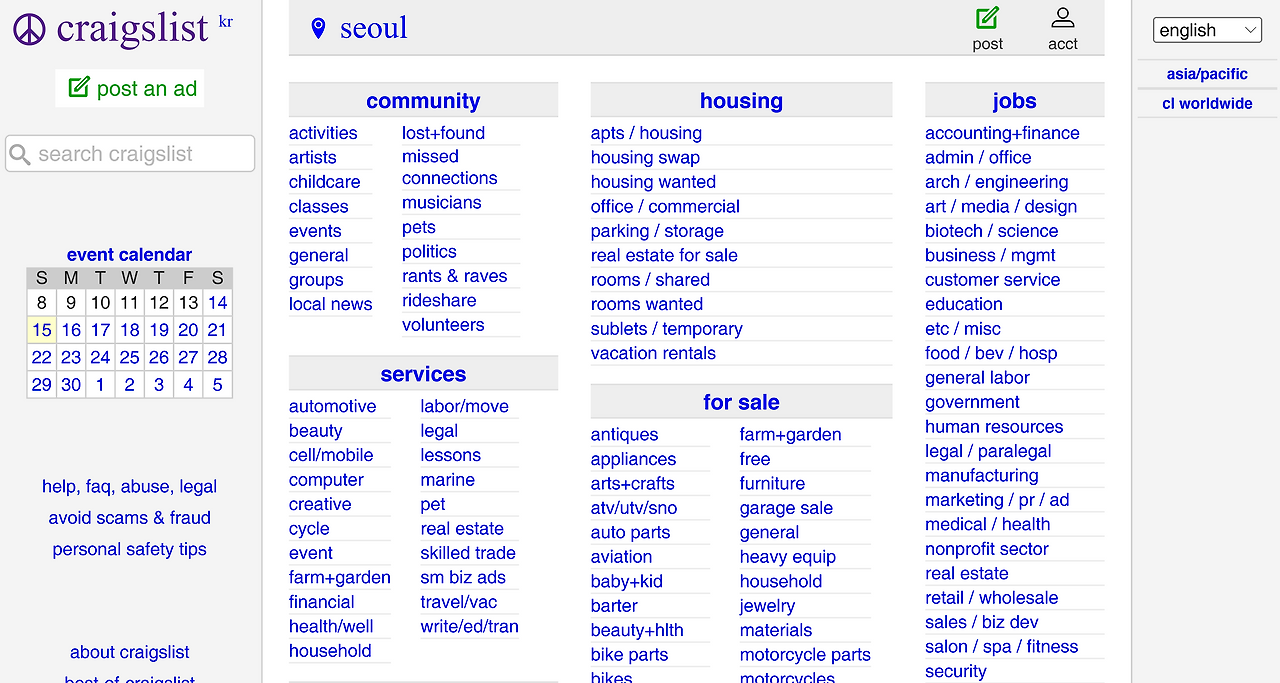The height and width of the screenshot is (683, 1280).
Task: Open childcare category link
Action: click(324, 182)
